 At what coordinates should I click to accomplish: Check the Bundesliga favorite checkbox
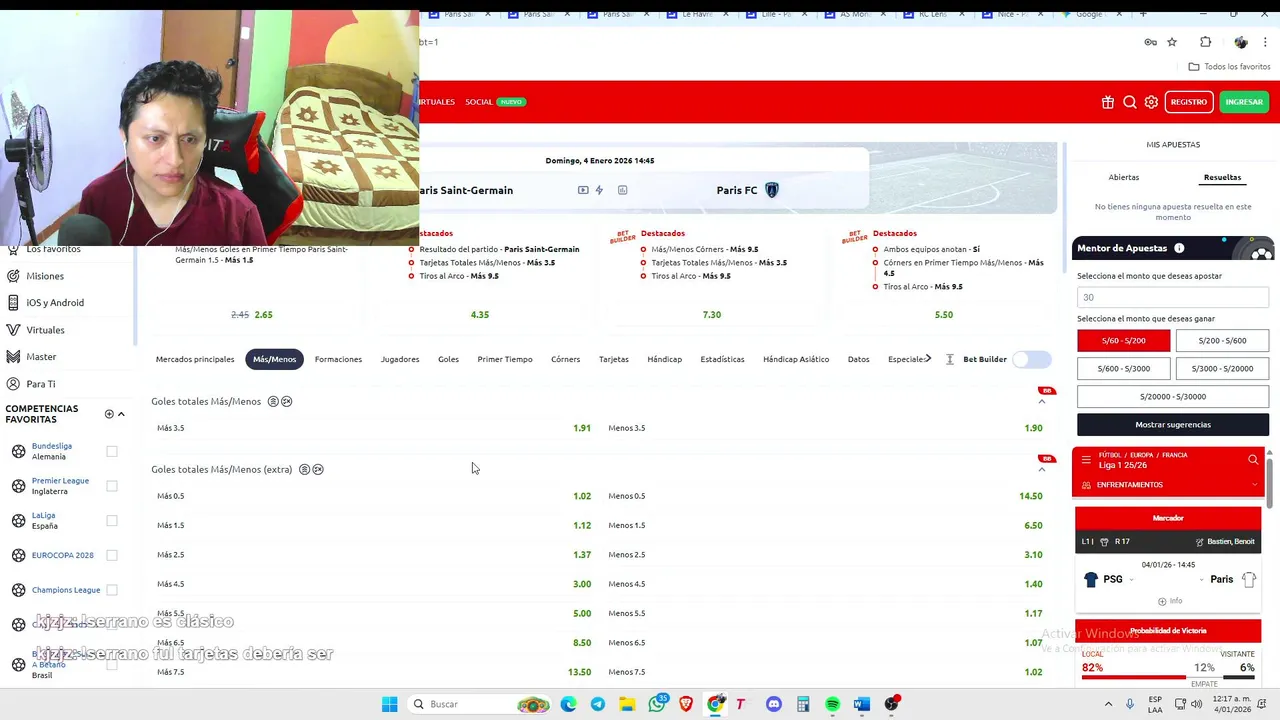click(112, 451)
